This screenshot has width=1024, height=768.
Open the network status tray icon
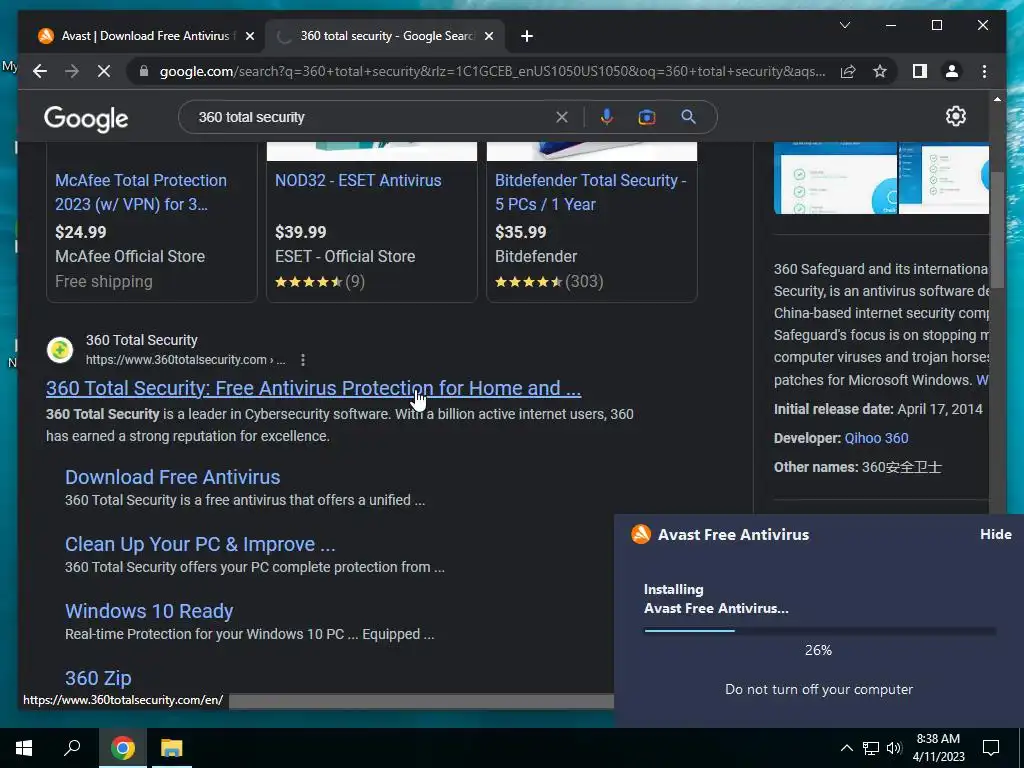point(871,748)
